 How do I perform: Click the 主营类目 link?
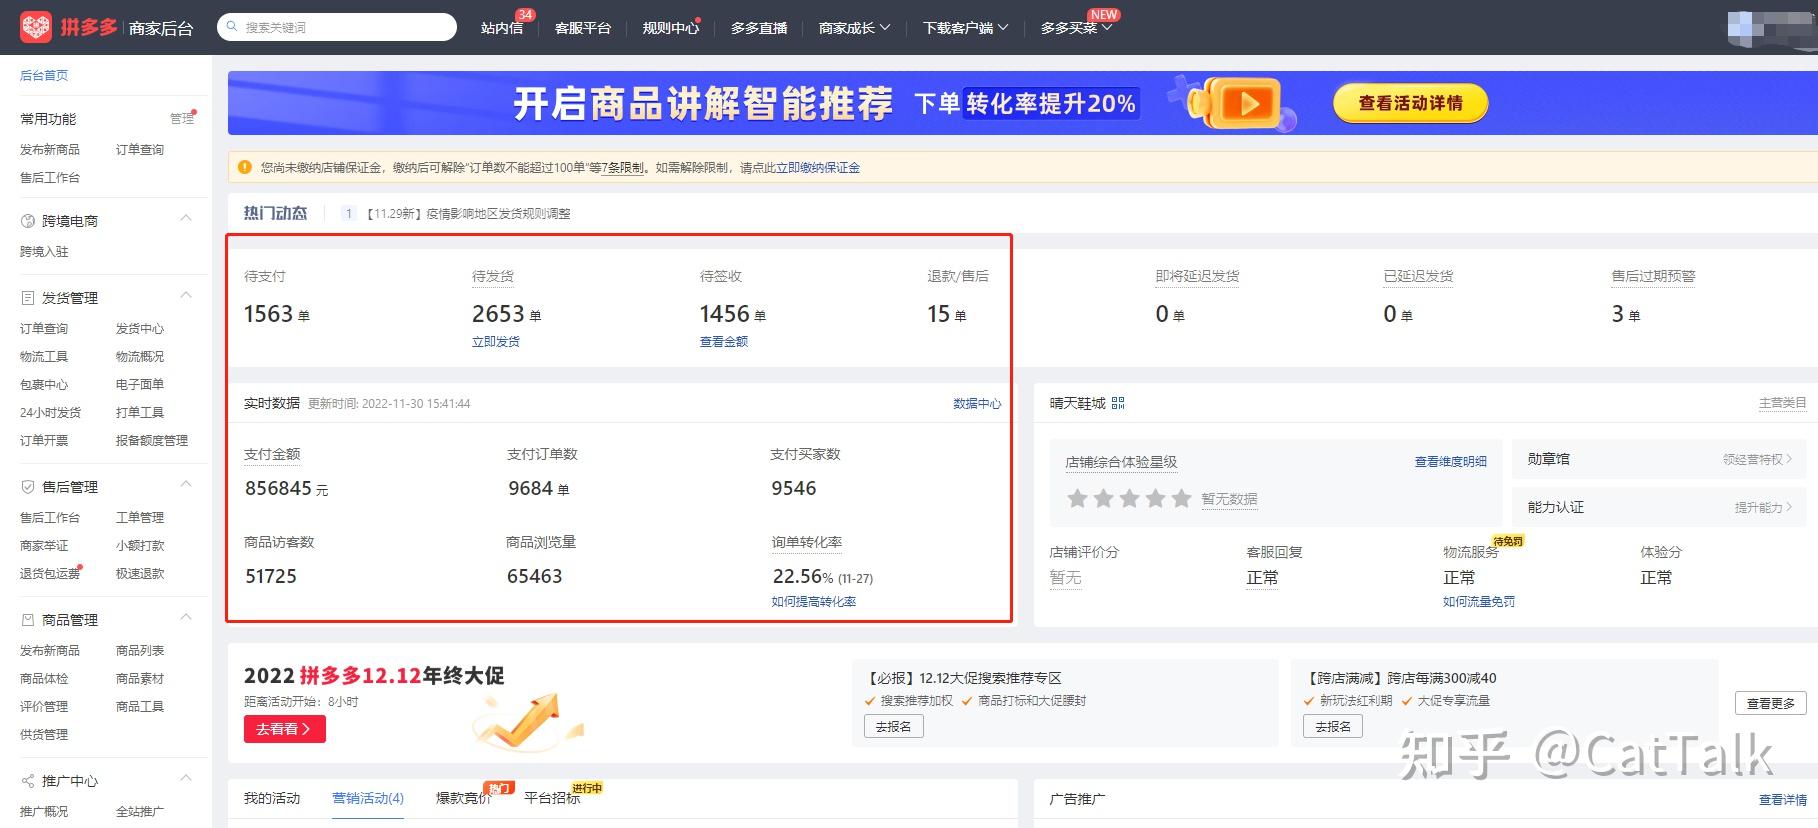coord(1783,403)
